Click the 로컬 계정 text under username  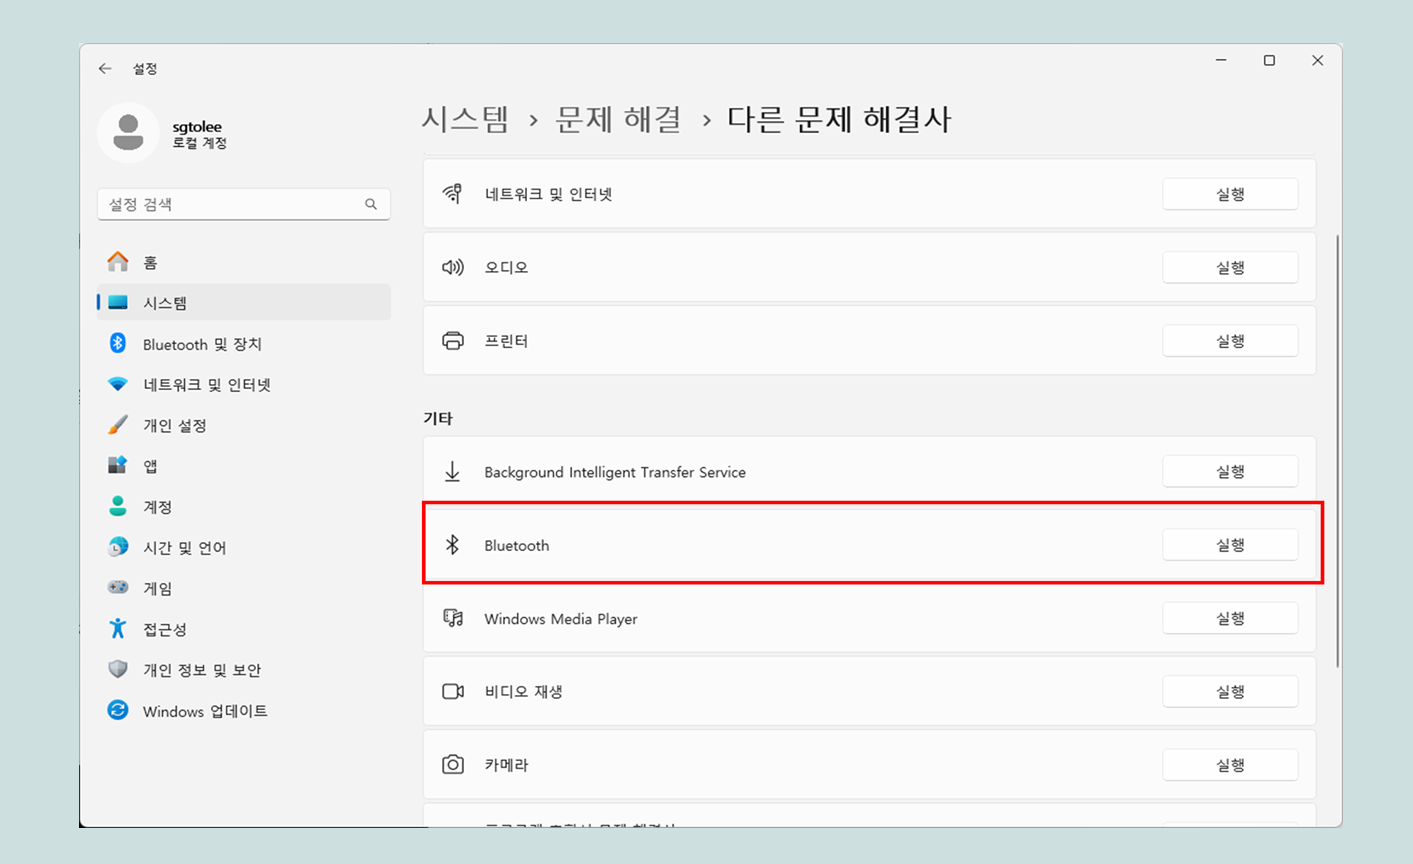tap(200, 143)
